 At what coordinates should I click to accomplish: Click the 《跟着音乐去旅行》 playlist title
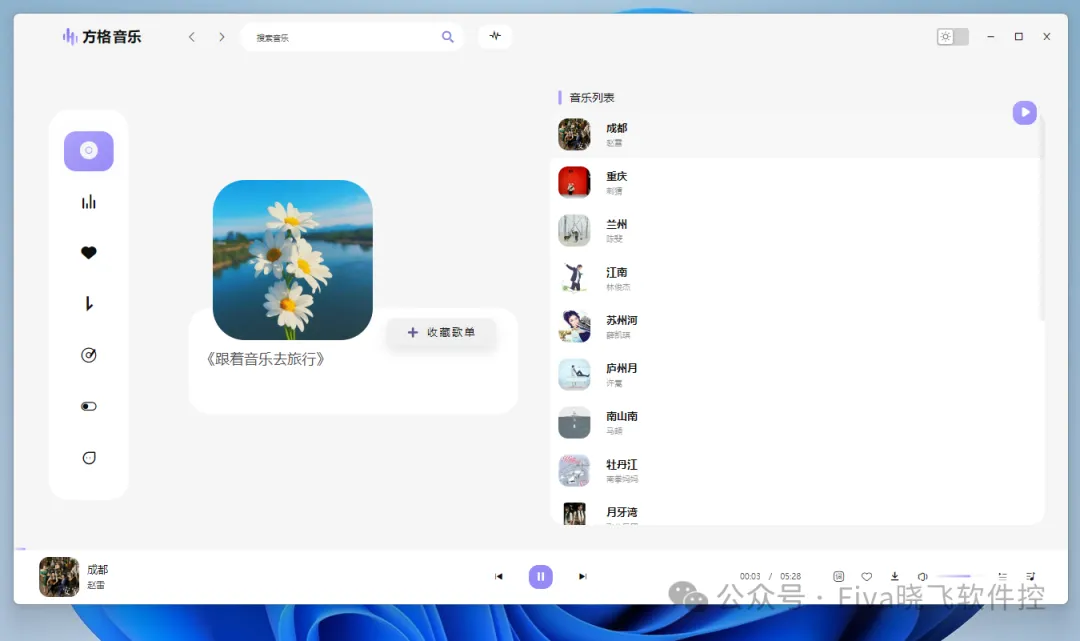(x=265, y=359)
